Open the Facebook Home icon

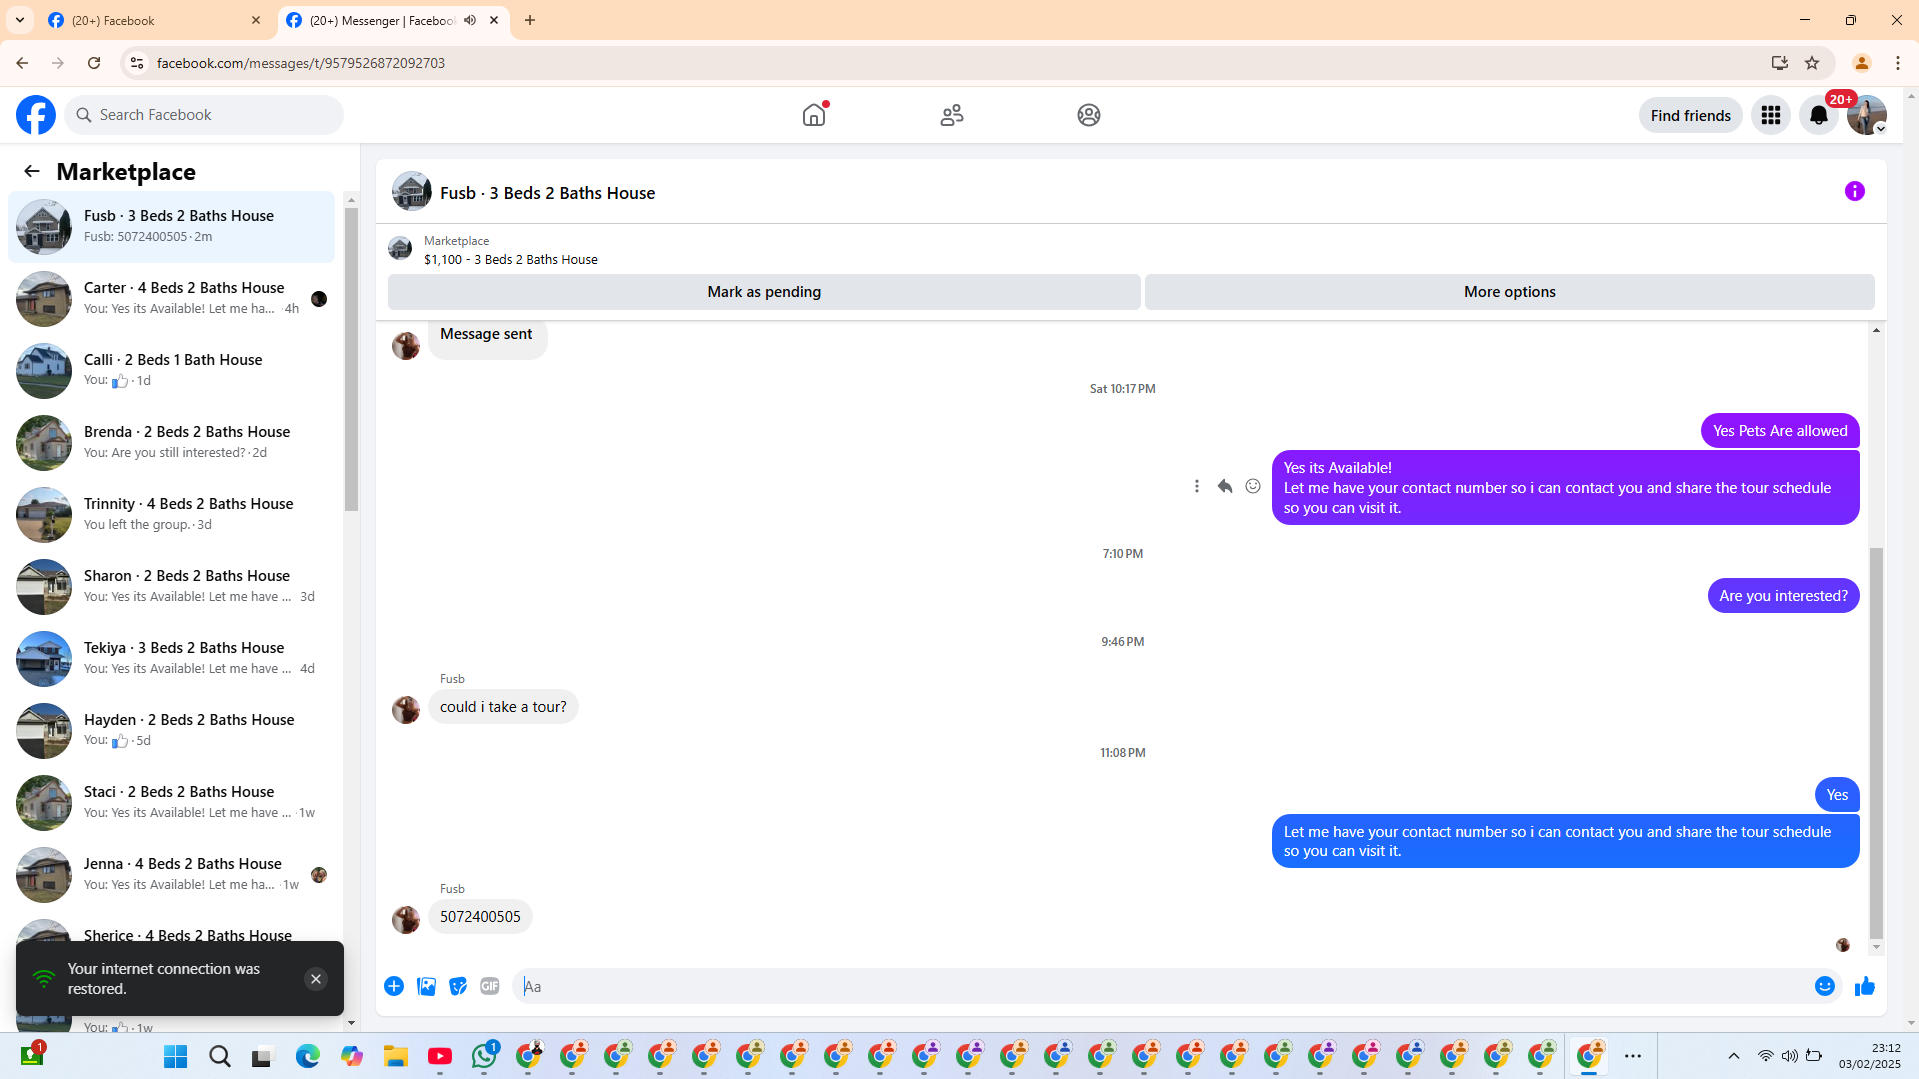(814, 115)
